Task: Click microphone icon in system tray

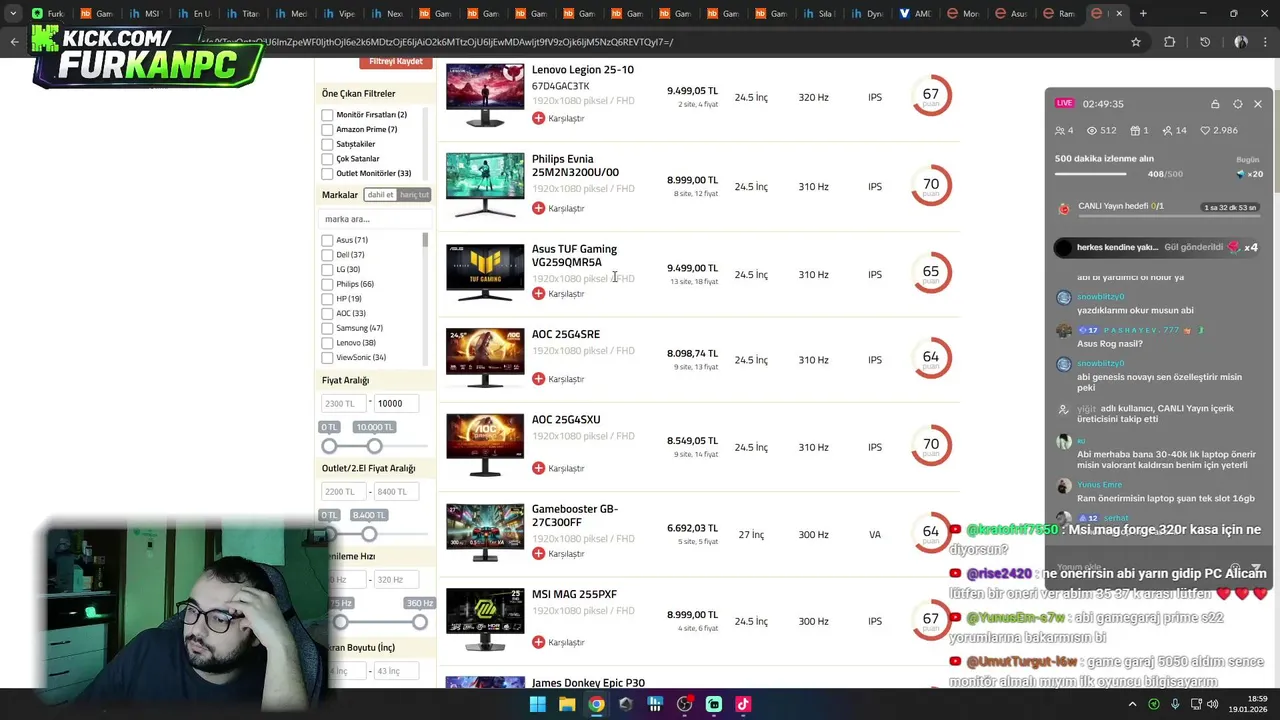Action: click(x=1175, y=704)
